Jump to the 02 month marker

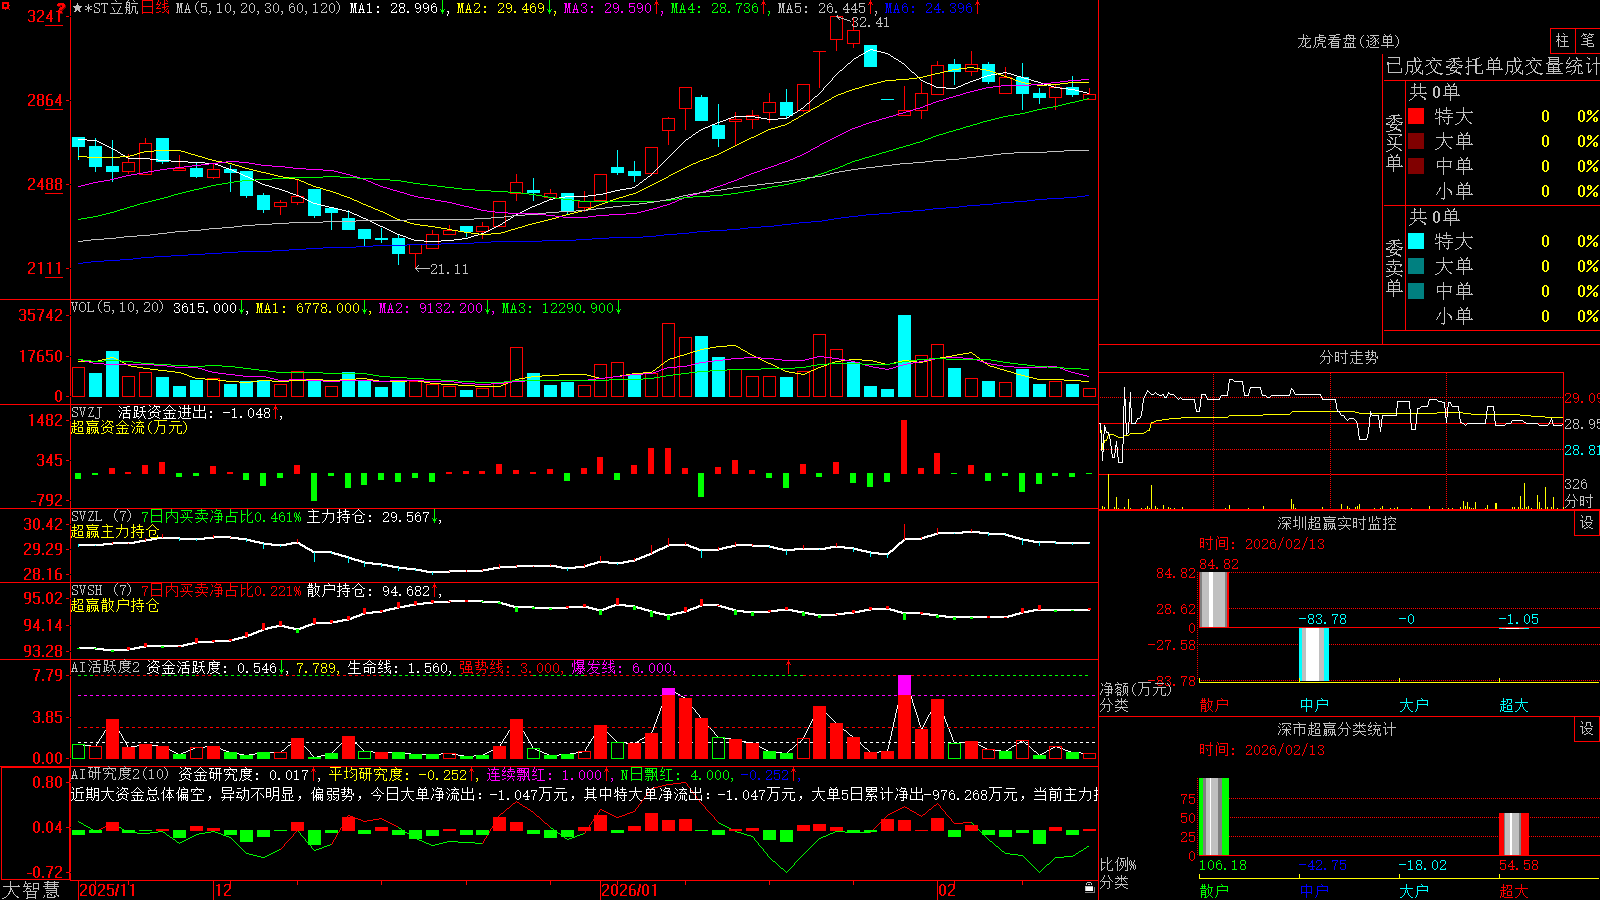coord(947,890)
